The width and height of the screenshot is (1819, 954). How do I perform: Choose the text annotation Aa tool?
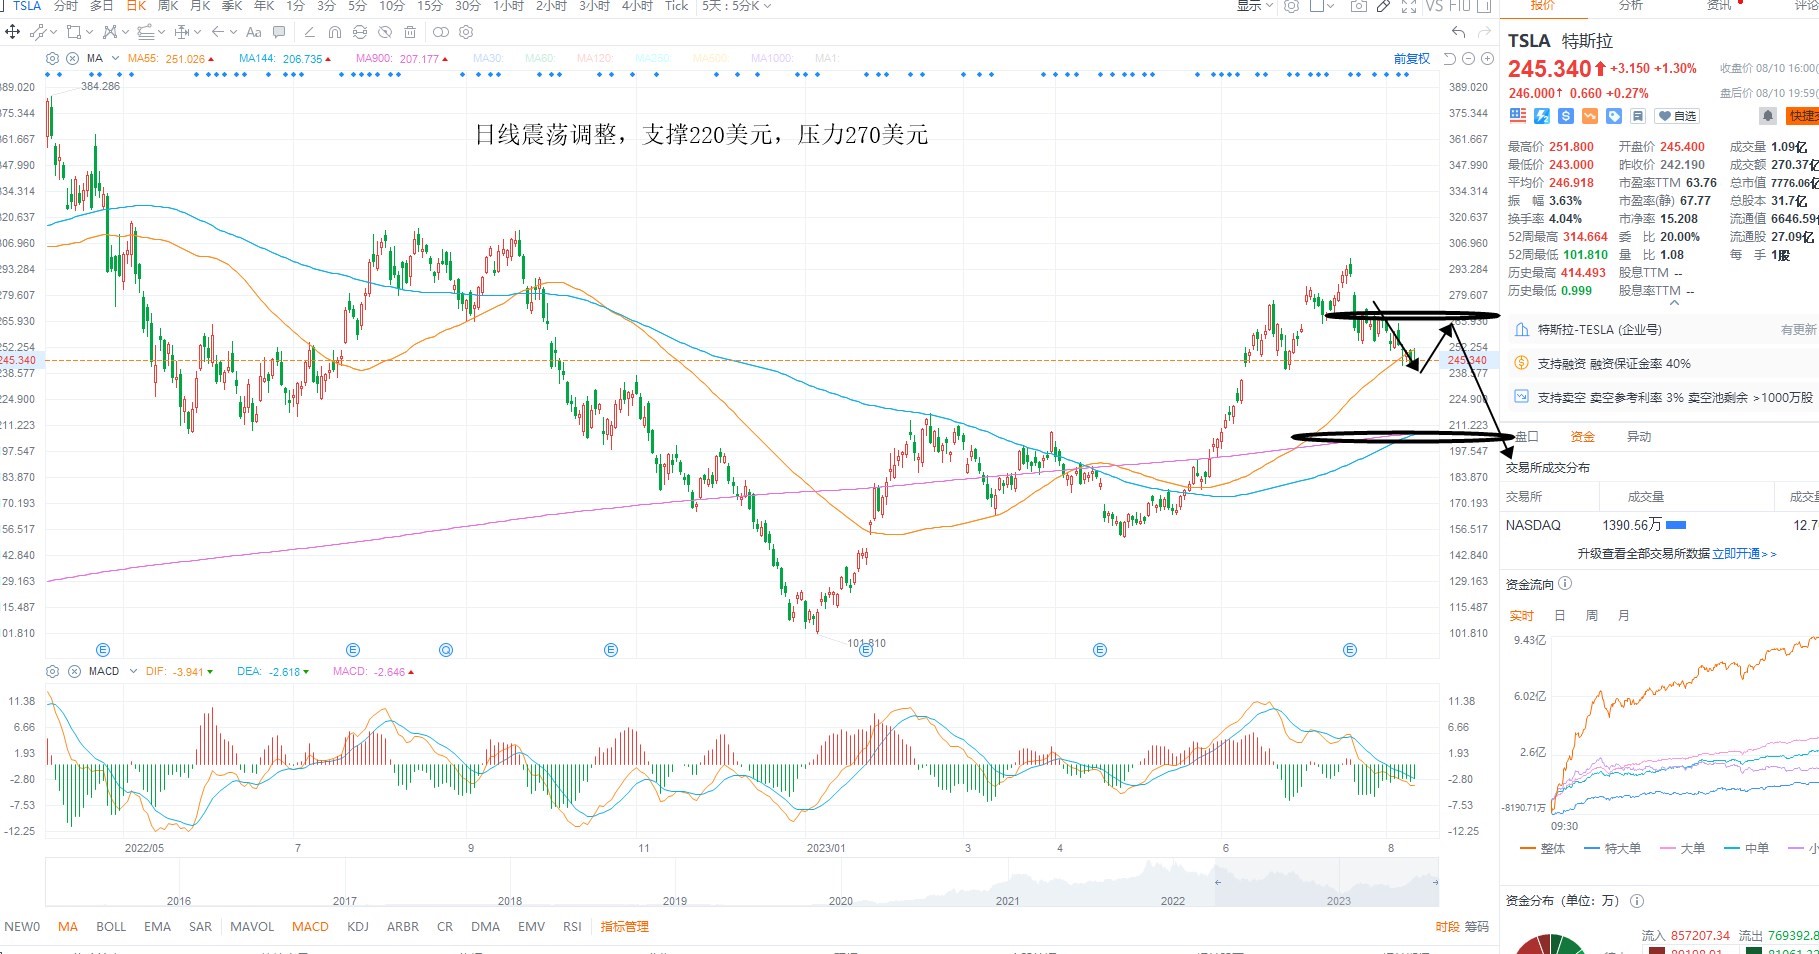pyautogui.click(x=253, y=32)
